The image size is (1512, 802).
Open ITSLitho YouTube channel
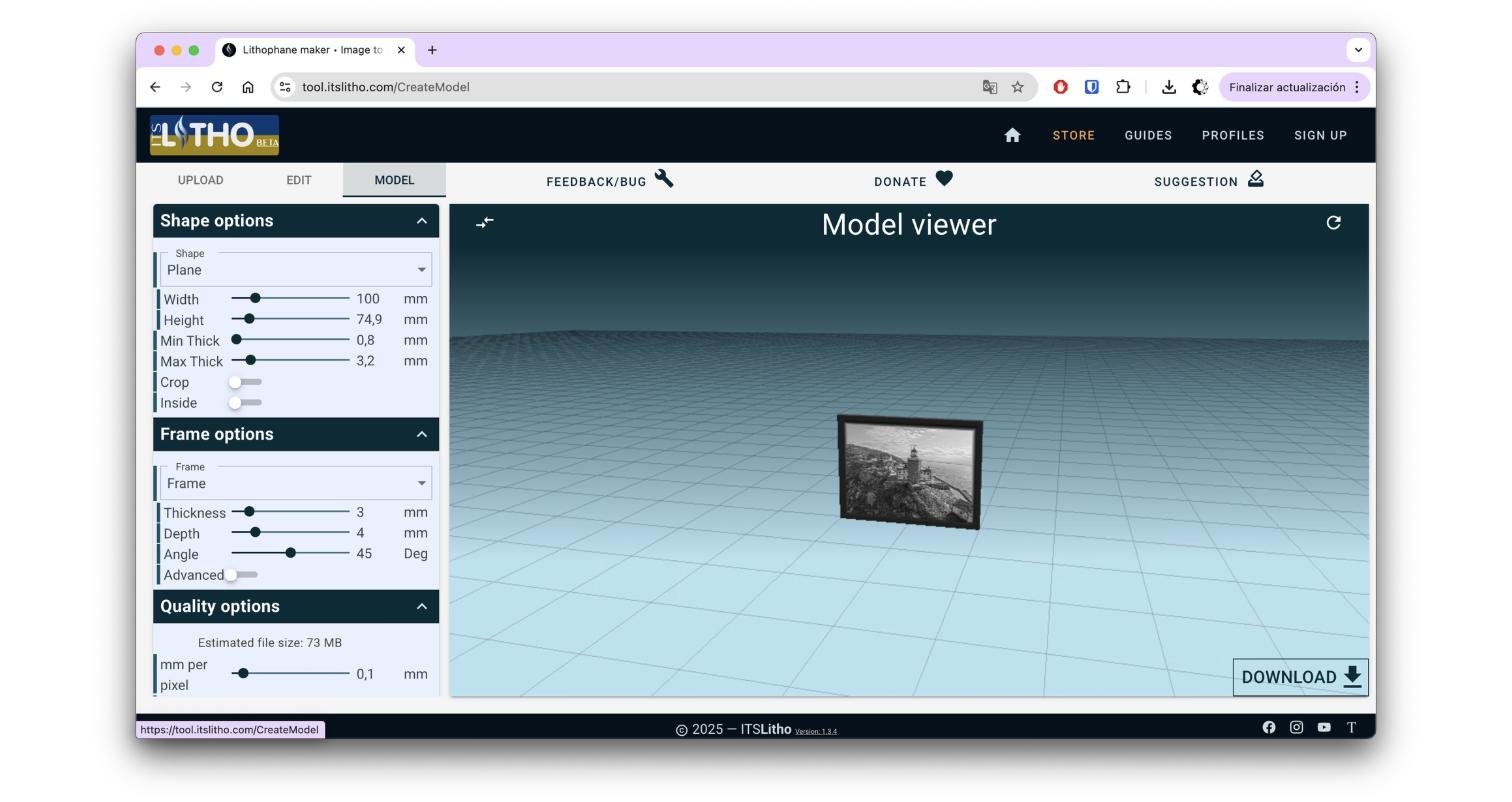[x=1324, y=727]
